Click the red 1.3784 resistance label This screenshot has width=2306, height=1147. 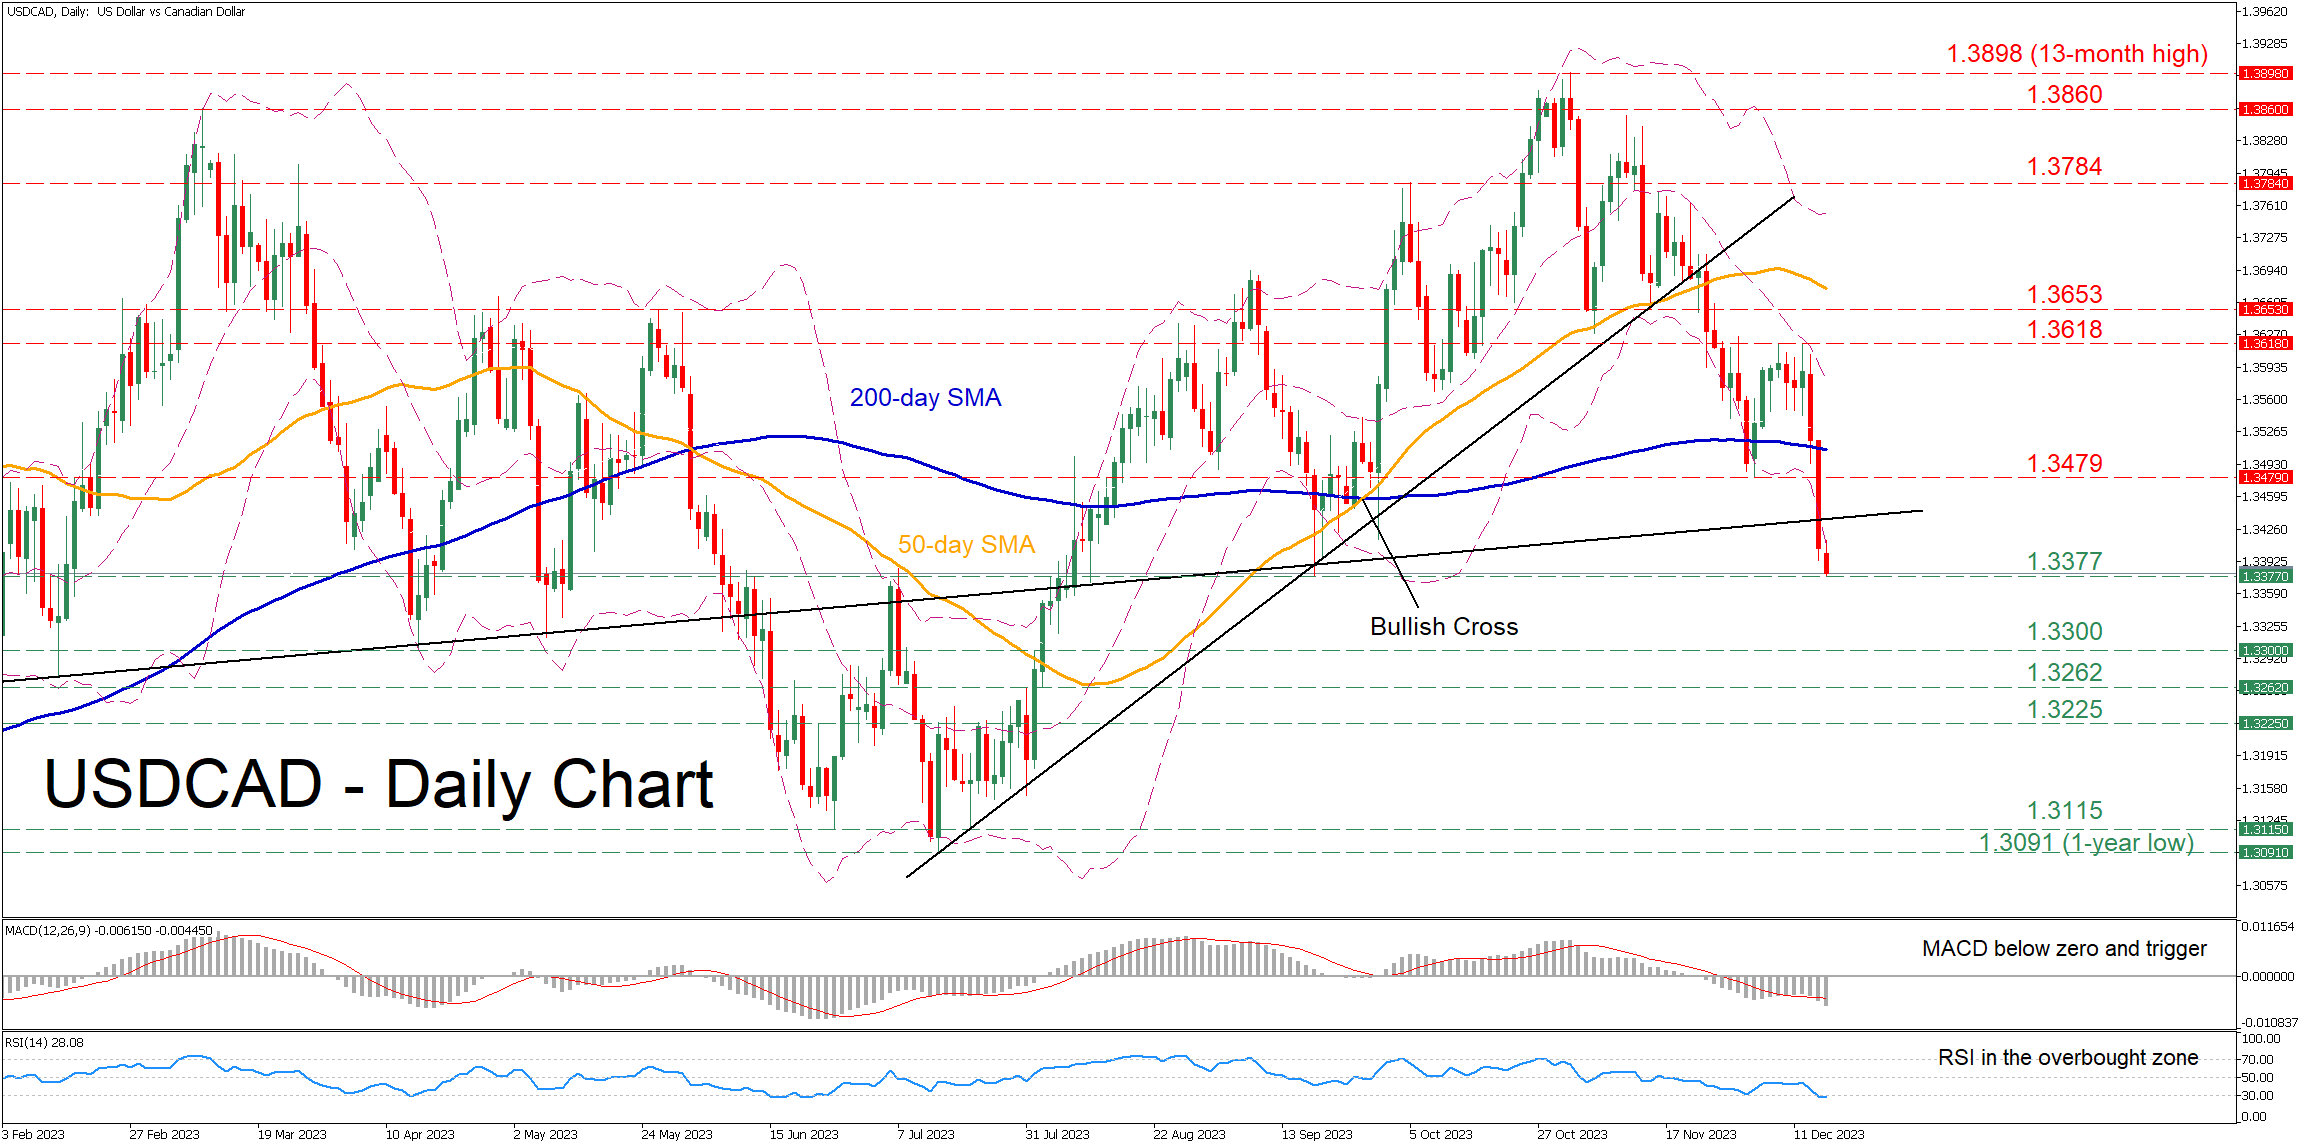click(x=2064, y=167)
